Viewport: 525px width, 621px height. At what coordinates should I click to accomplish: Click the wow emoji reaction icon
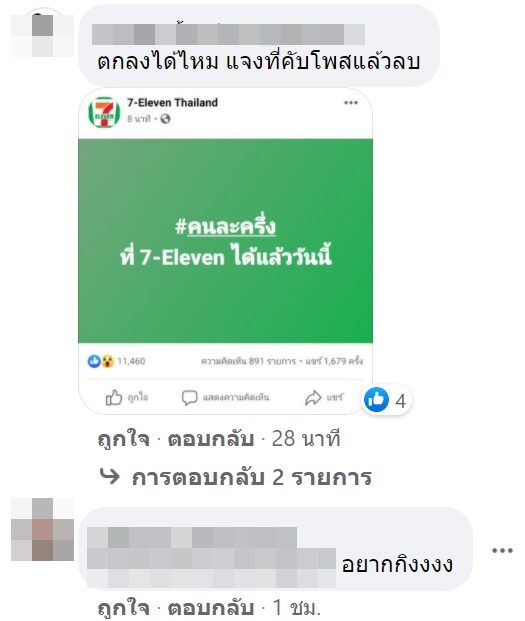click(107, 361)
